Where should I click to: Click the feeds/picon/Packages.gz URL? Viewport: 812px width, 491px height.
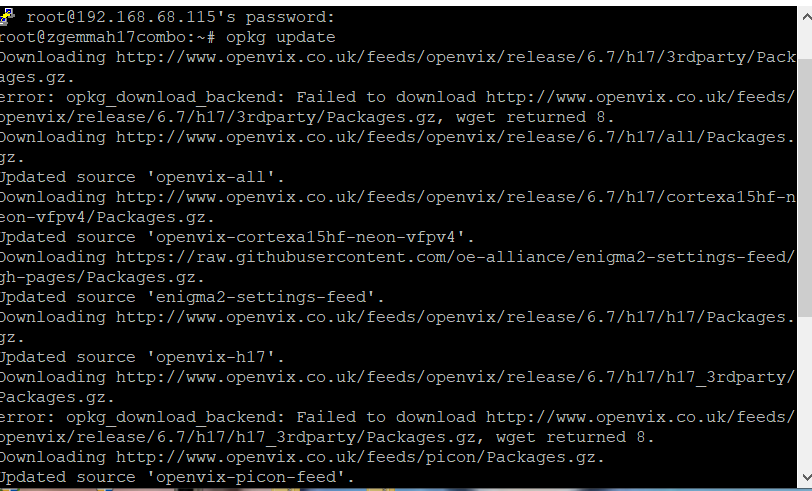(x=360, y=457)
